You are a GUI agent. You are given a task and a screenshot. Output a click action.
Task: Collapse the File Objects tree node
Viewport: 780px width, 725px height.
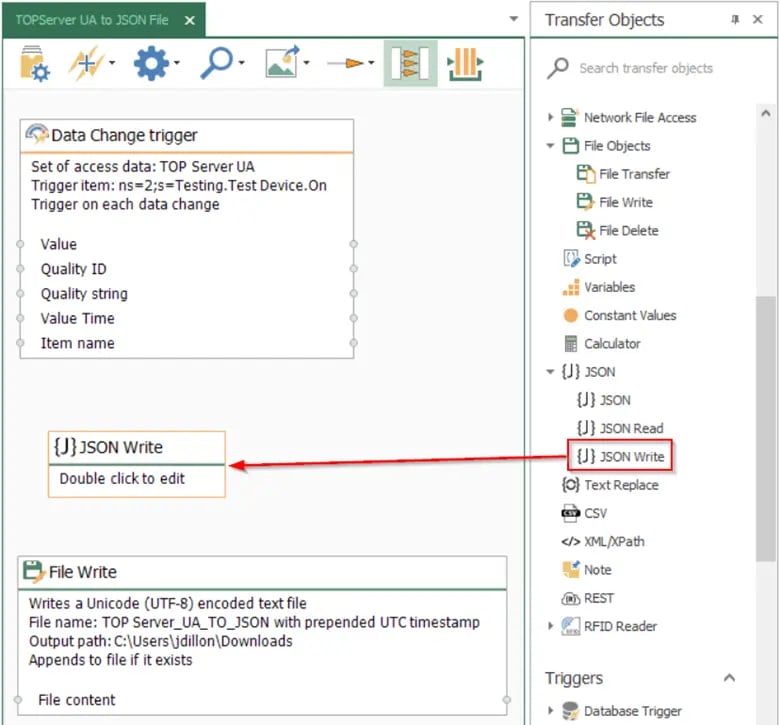click(x=550, y=146)
